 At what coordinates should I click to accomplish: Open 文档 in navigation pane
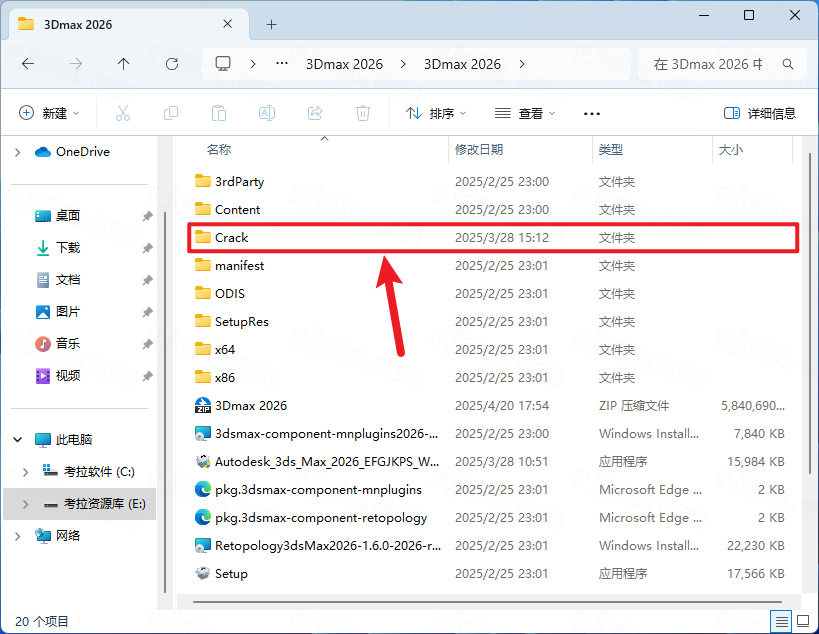(68, 280)
